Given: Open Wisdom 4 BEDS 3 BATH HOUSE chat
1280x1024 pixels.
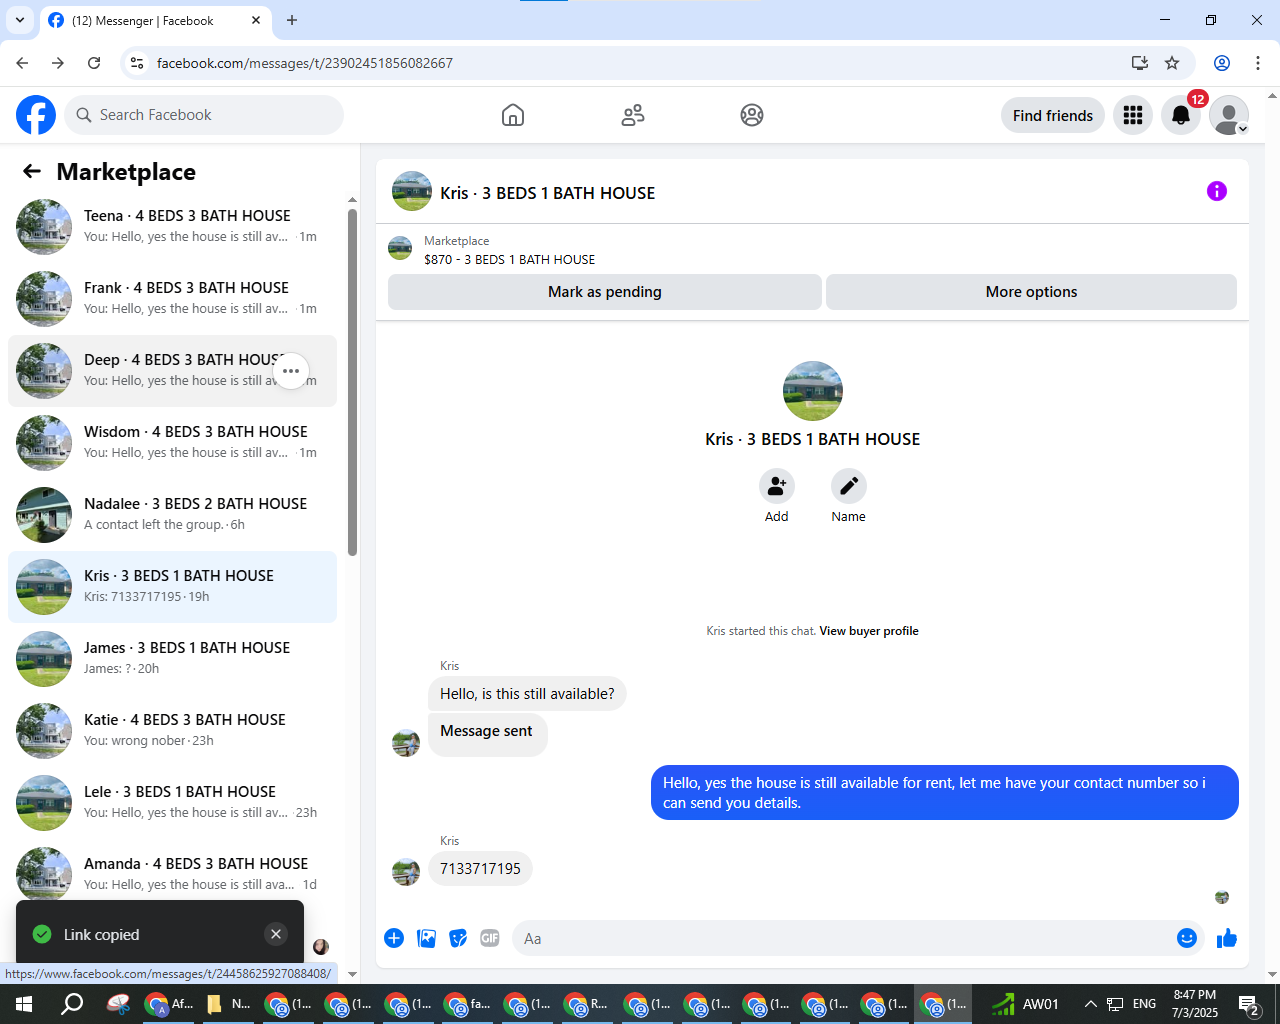Looking at the screenshot, I should pyautogui.click(x=172, y=443).
